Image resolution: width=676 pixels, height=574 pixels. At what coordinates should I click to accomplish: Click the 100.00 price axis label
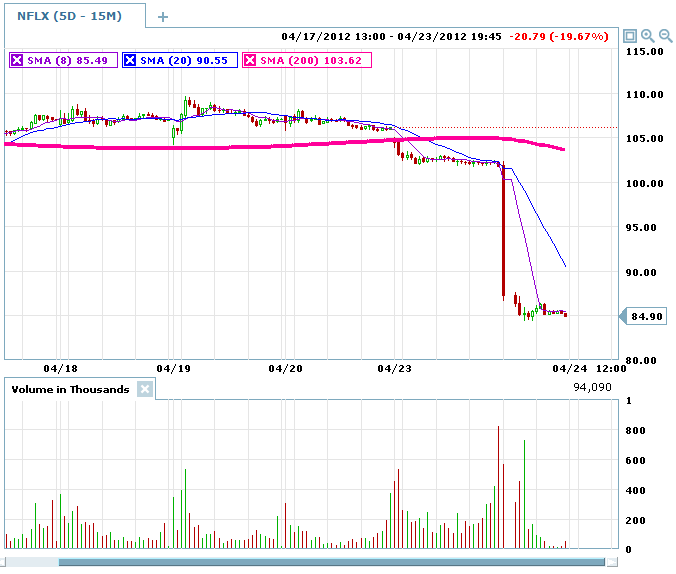point(645,183)
